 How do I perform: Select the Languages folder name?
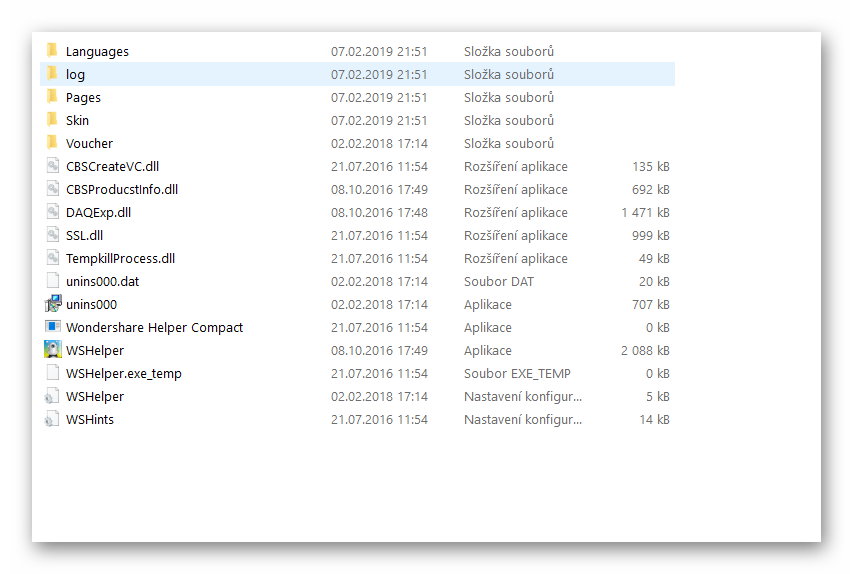click(x=97, y=52)
